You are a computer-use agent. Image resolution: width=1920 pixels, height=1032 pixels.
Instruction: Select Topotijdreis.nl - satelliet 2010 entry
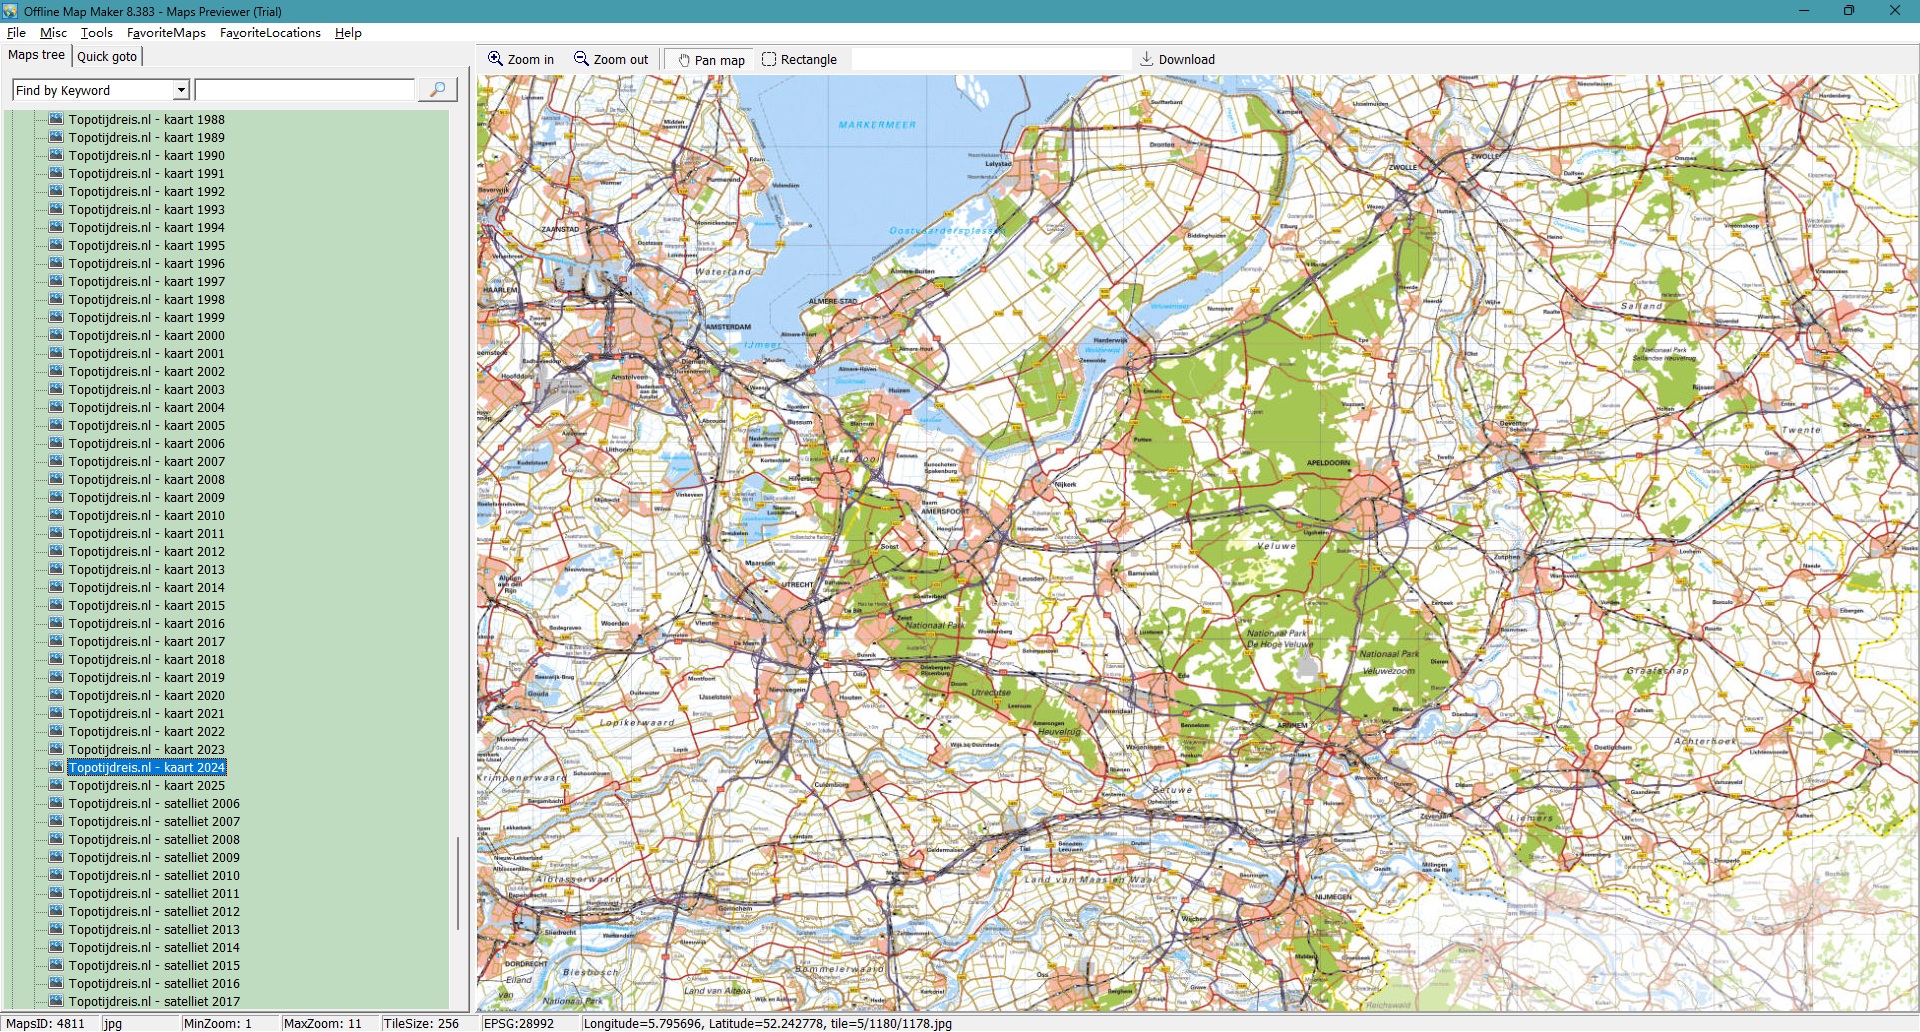(154, 875)
